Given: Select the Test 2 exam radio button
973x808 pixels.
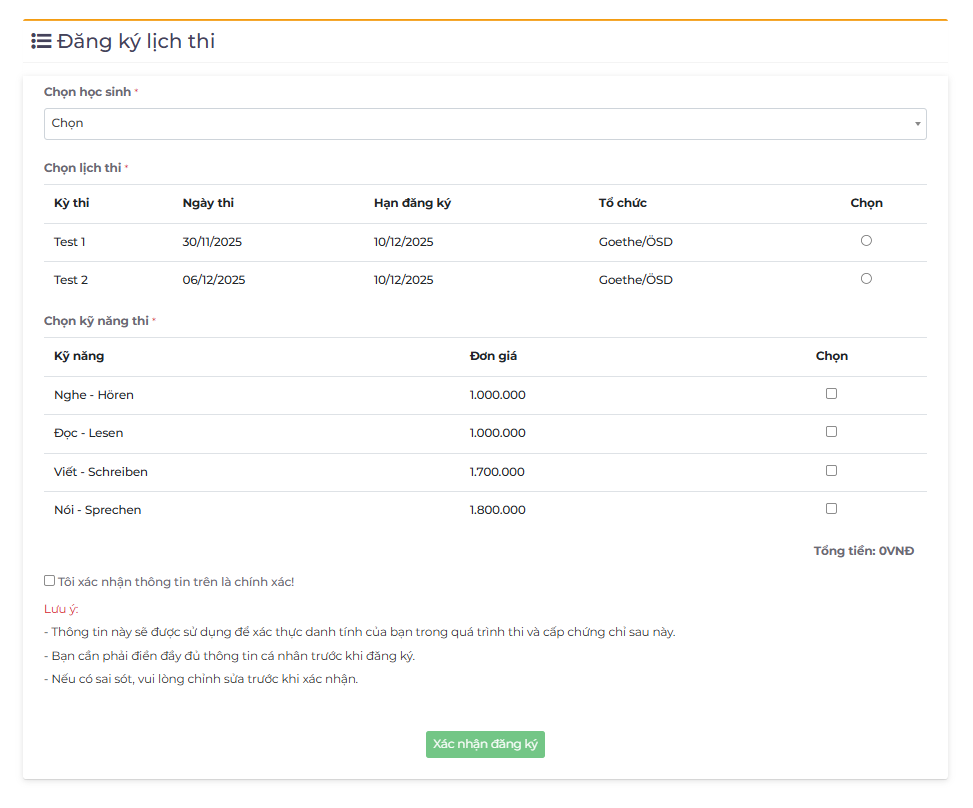Looking at the screenshot, I should [866, 279].
